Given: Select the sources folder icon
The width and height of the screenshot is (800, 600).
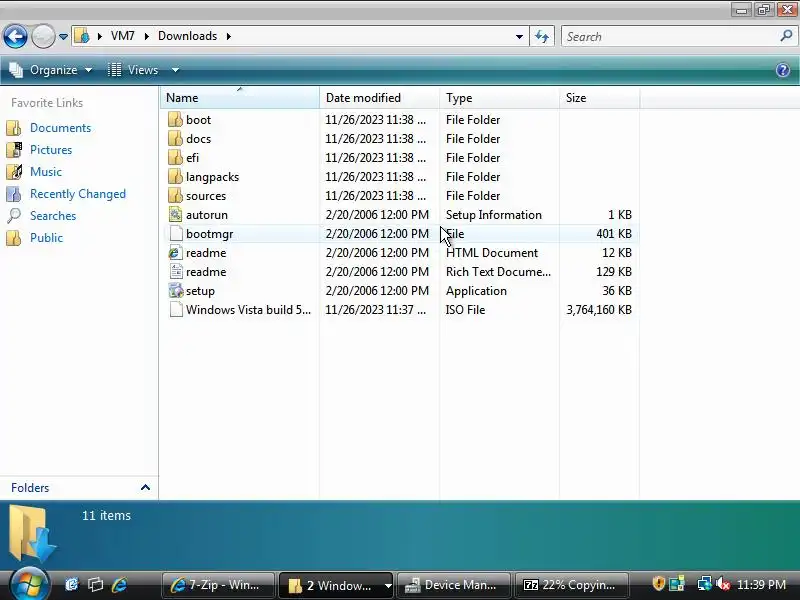Looking at the screenshot, I should point(176,195).
